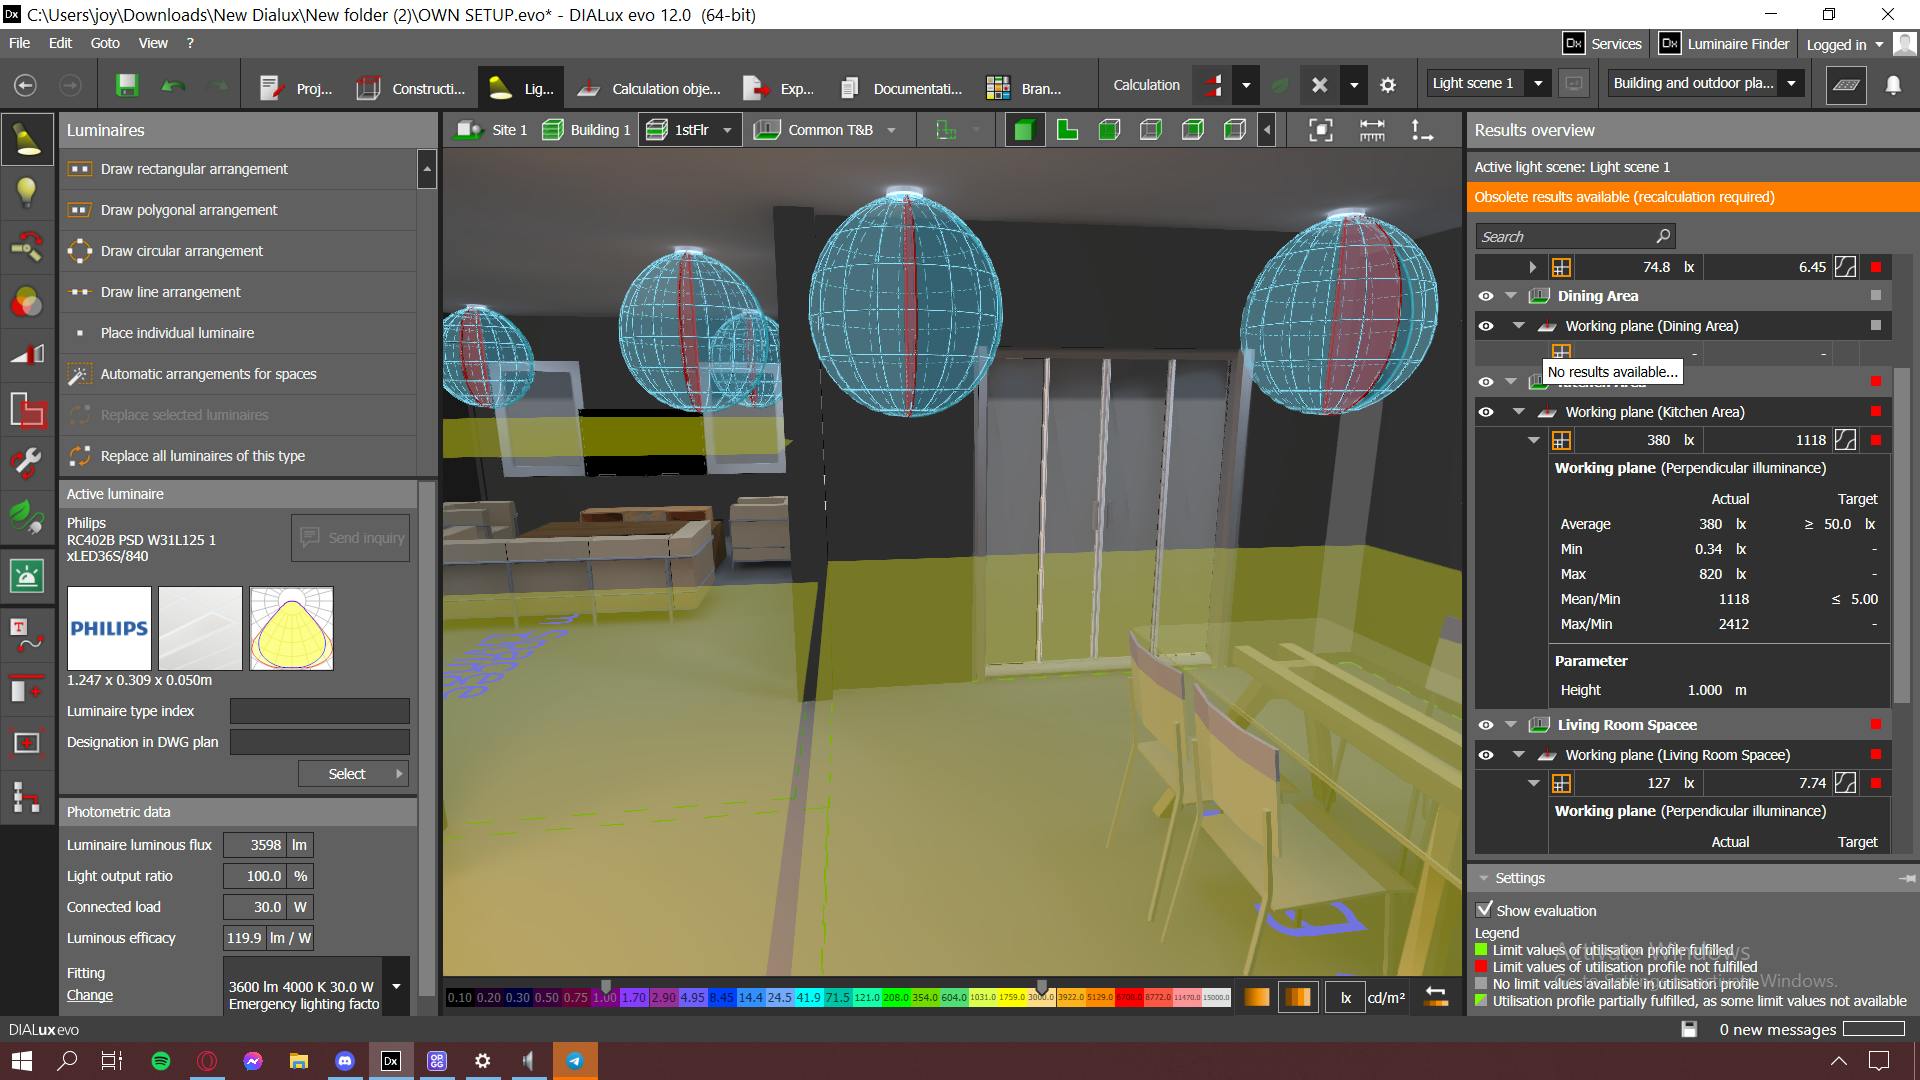1920x1080 pixels.
Task: Collapse the Living Room Spacee tree node
Action: (1511, 725)
